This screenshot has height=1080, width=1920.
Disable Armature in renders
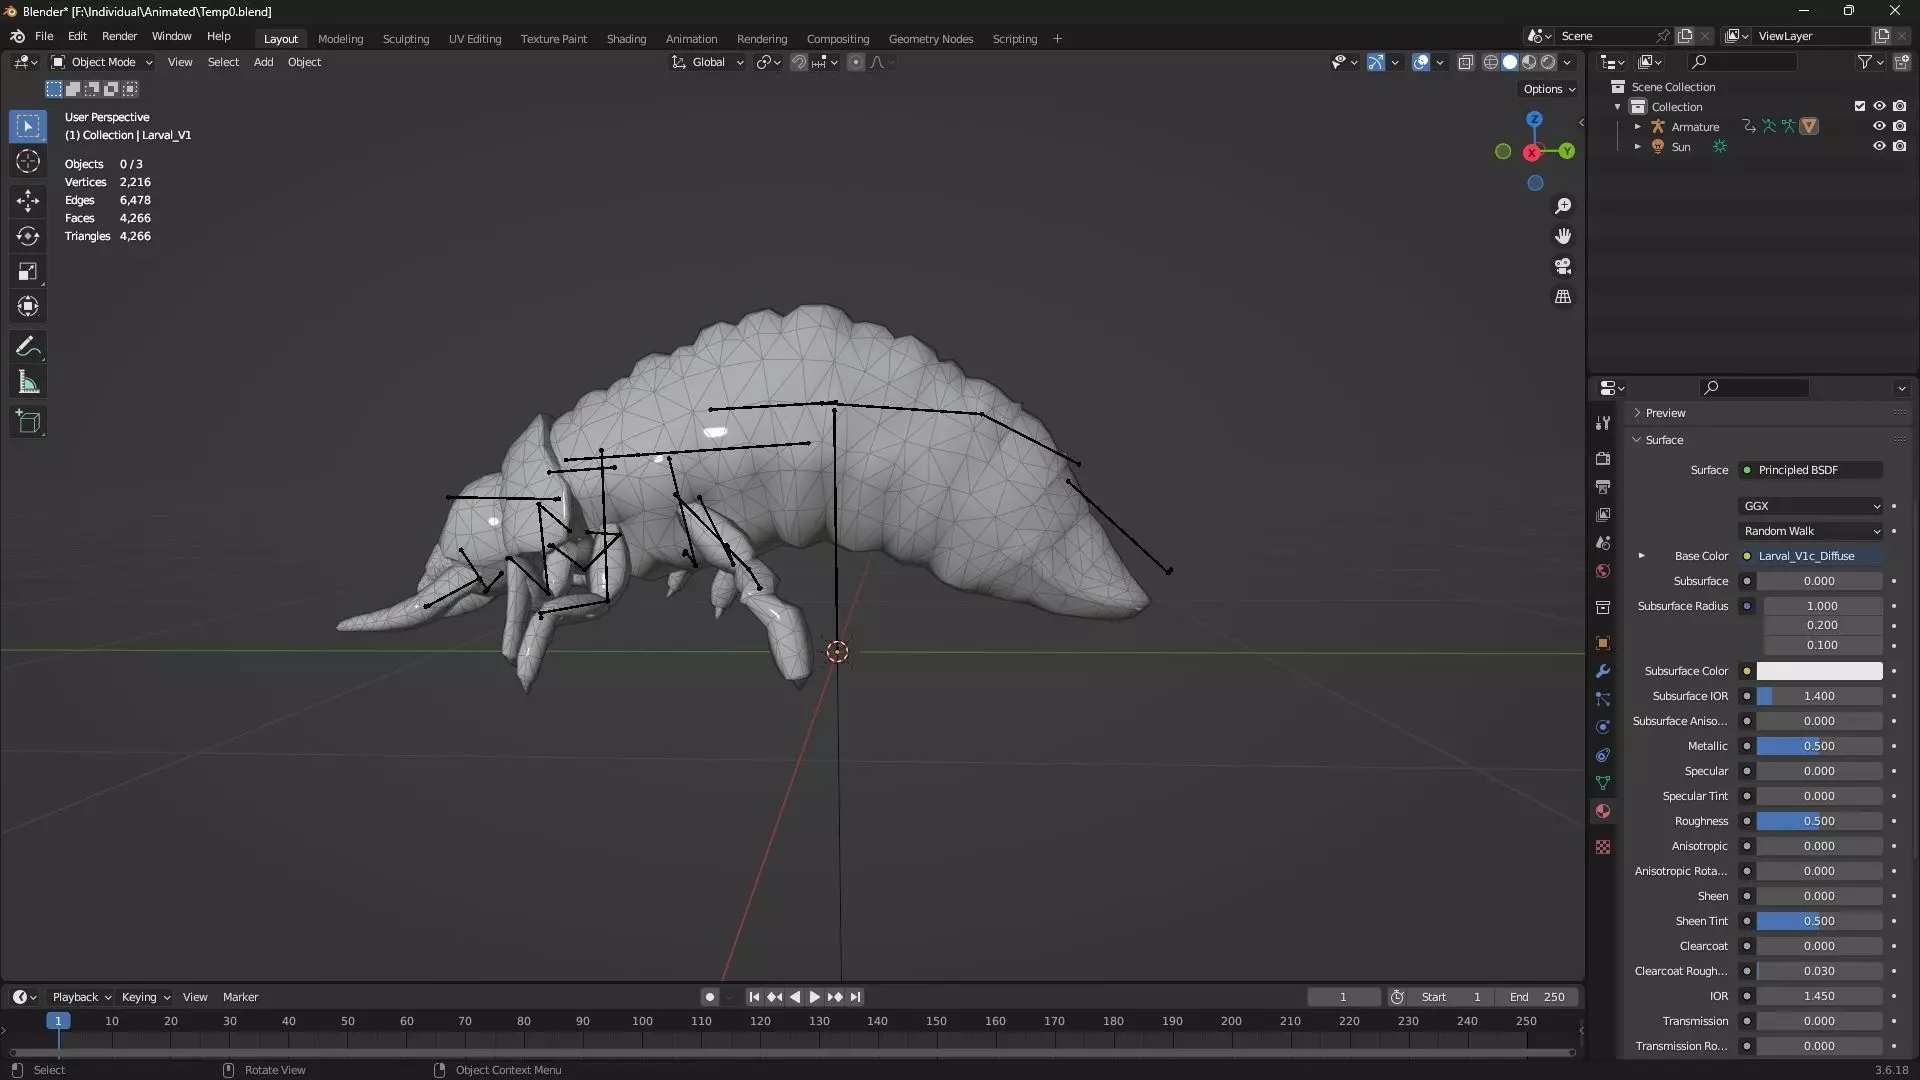tap(1899, 126)
